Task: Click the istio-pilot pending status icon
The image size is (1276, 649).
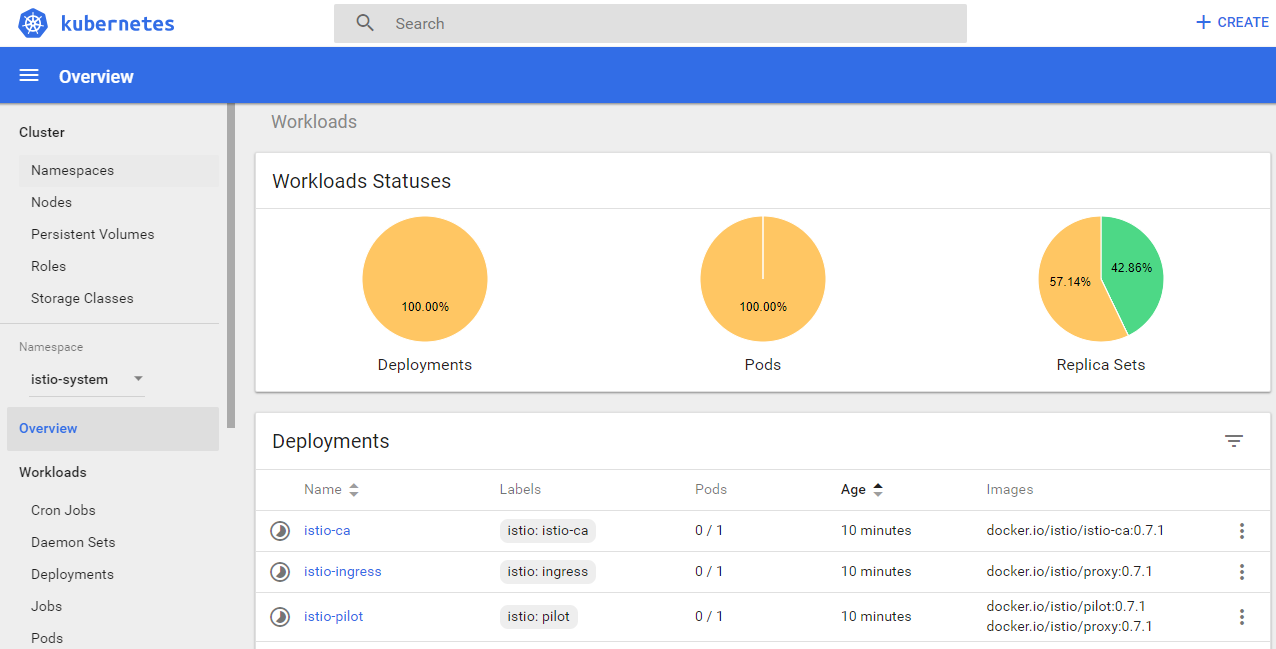Action: [280, 617]
